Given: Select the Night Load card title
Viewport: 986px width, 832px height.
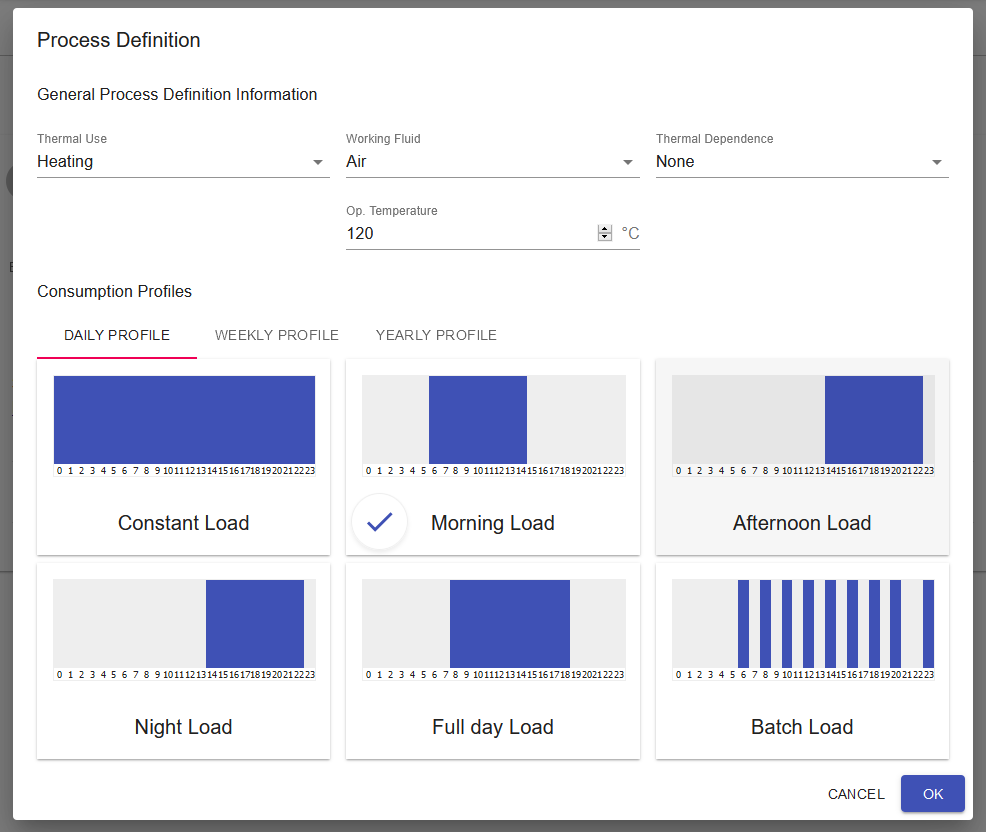Looking at the screenshot, I should 184,727.
